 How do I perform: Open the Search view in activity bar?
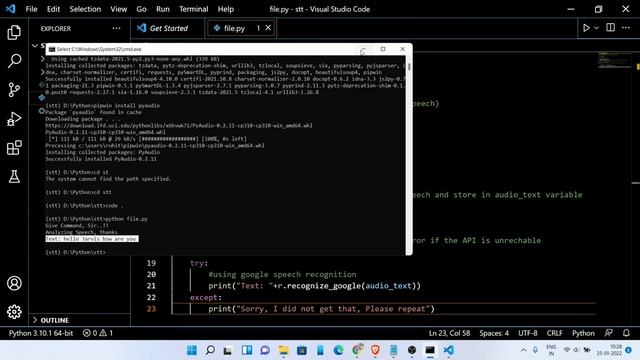14,61
